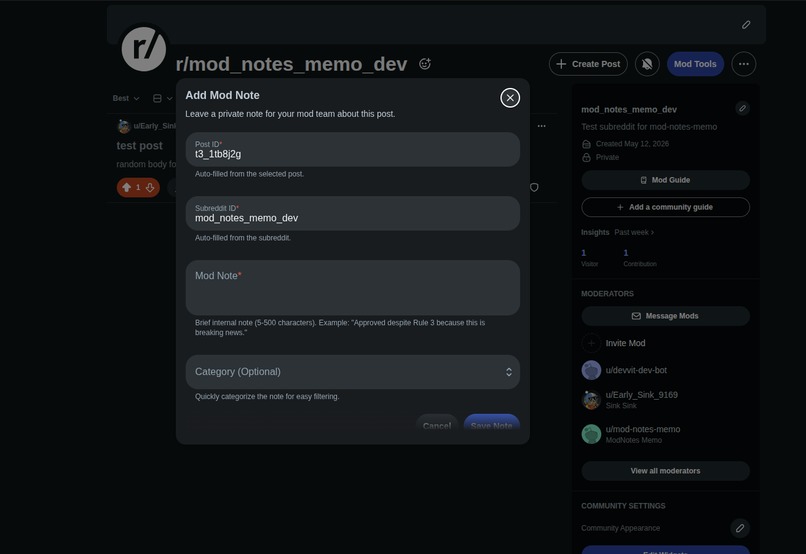Click the Private community label
806x554 pixels.
pyautogui.click(x=607, y=157)
